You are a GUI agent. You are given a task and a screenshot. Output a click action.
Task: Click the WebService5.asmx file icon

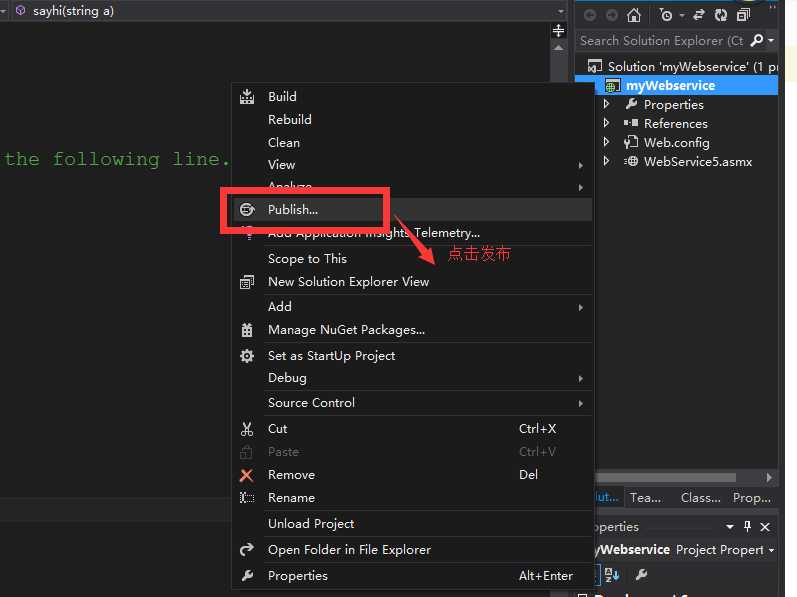631,162
